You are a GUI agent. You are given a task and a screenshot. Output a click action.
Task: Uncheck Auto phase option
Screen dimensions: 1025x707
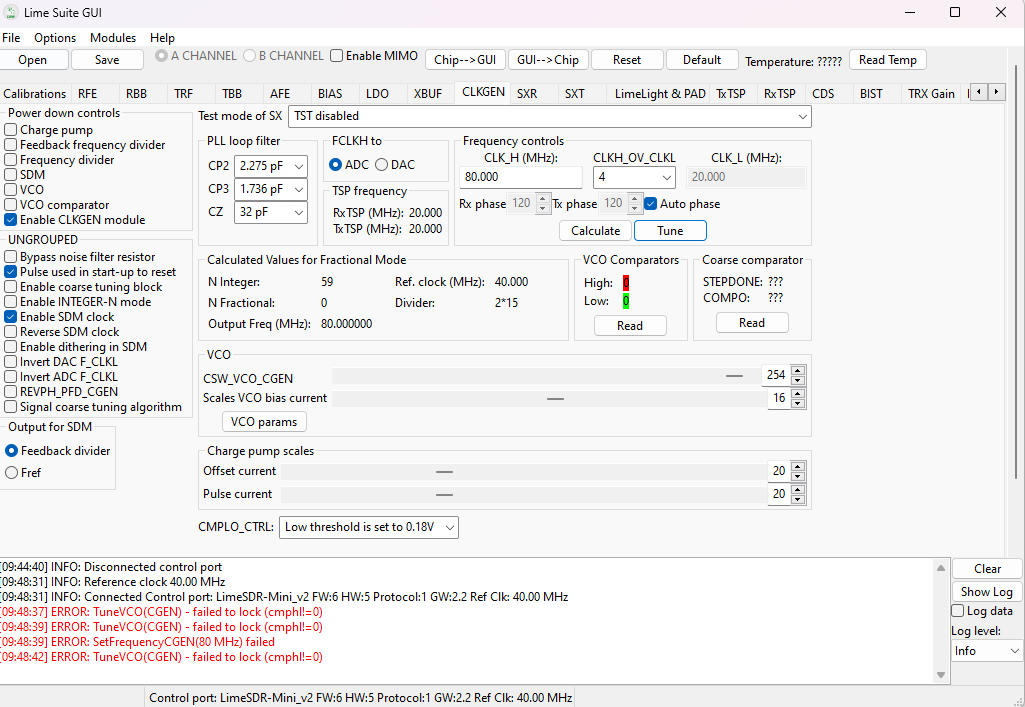point(650,204)
